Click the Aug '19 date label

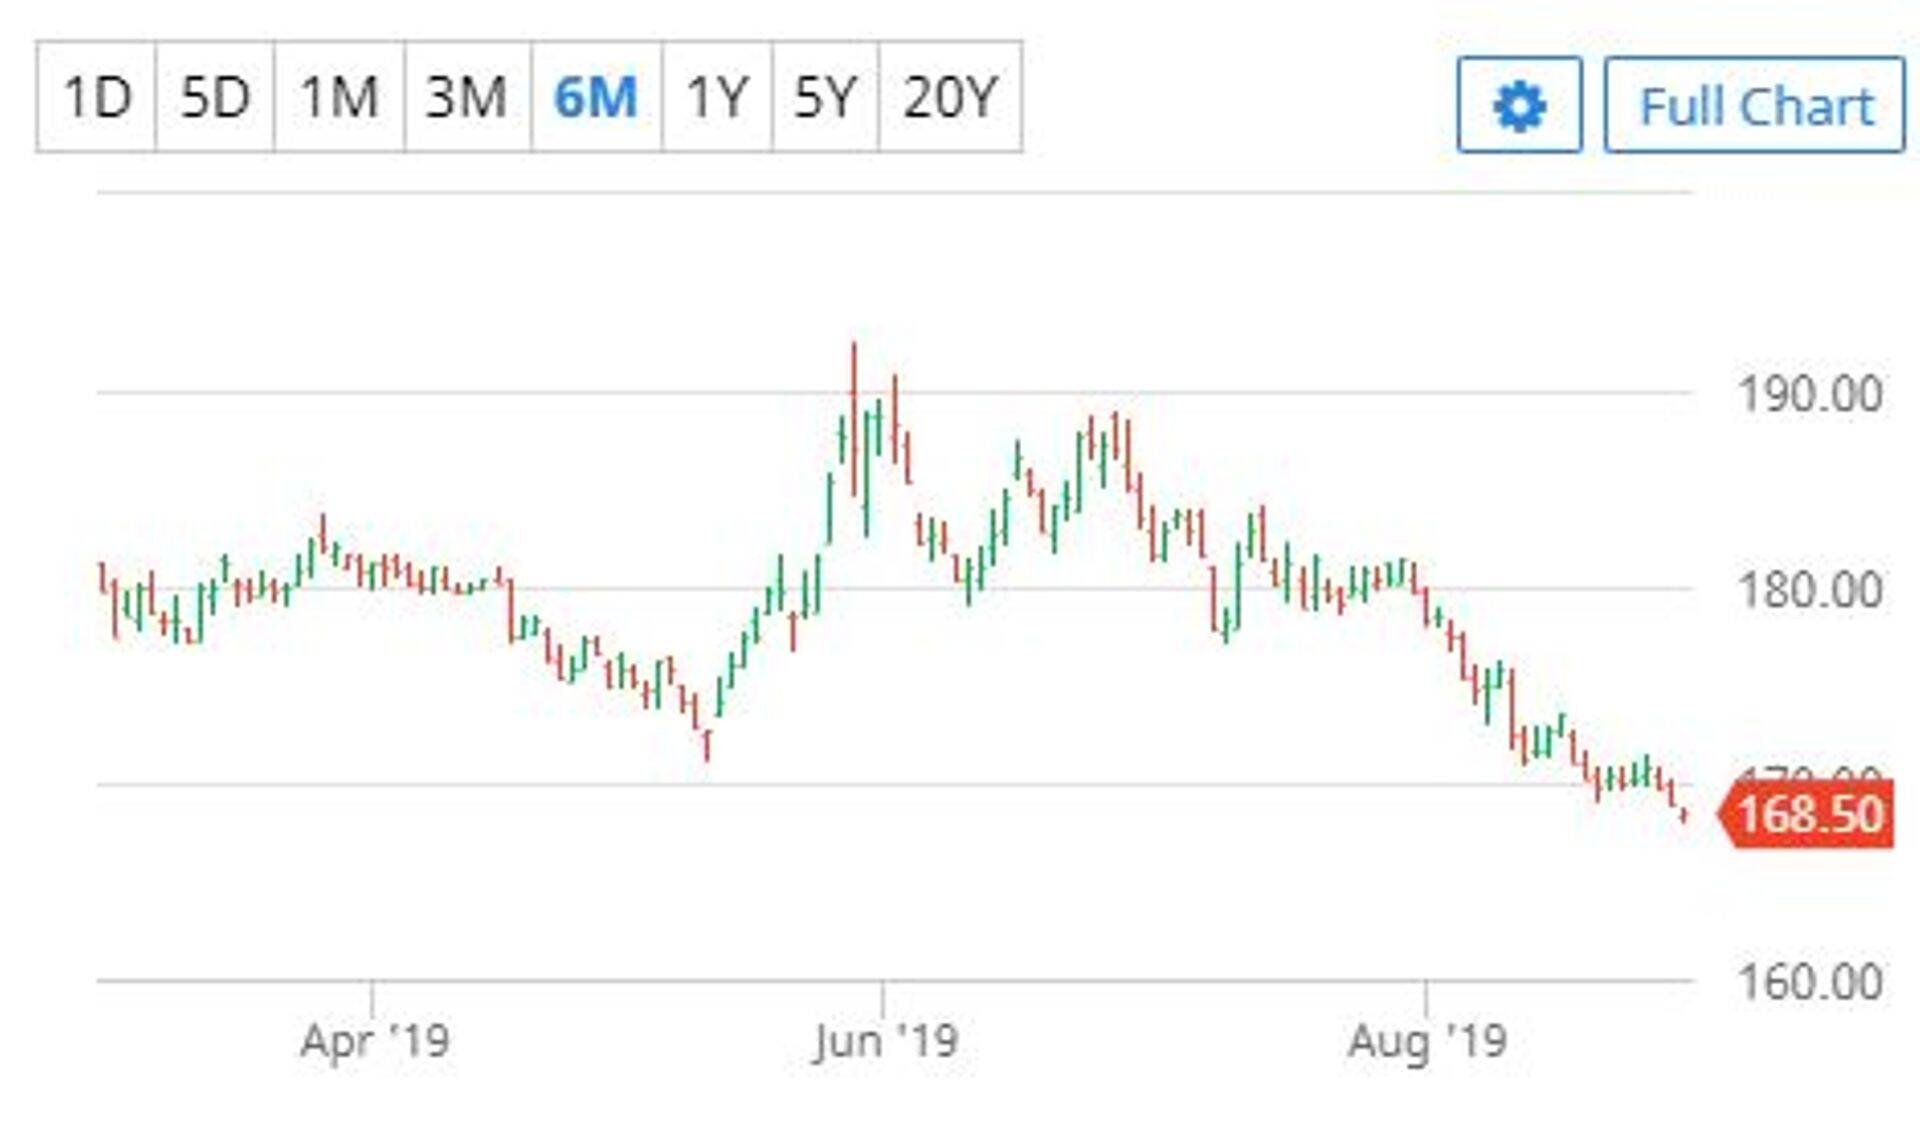1427,1042
